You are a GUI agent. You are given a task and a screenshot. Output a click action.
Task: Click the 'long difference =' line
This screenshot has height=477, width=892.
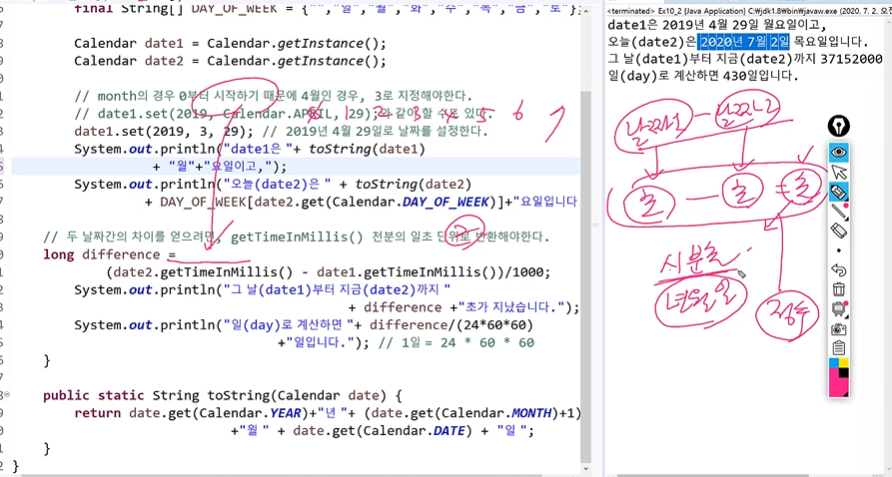[x=110, y=254]
